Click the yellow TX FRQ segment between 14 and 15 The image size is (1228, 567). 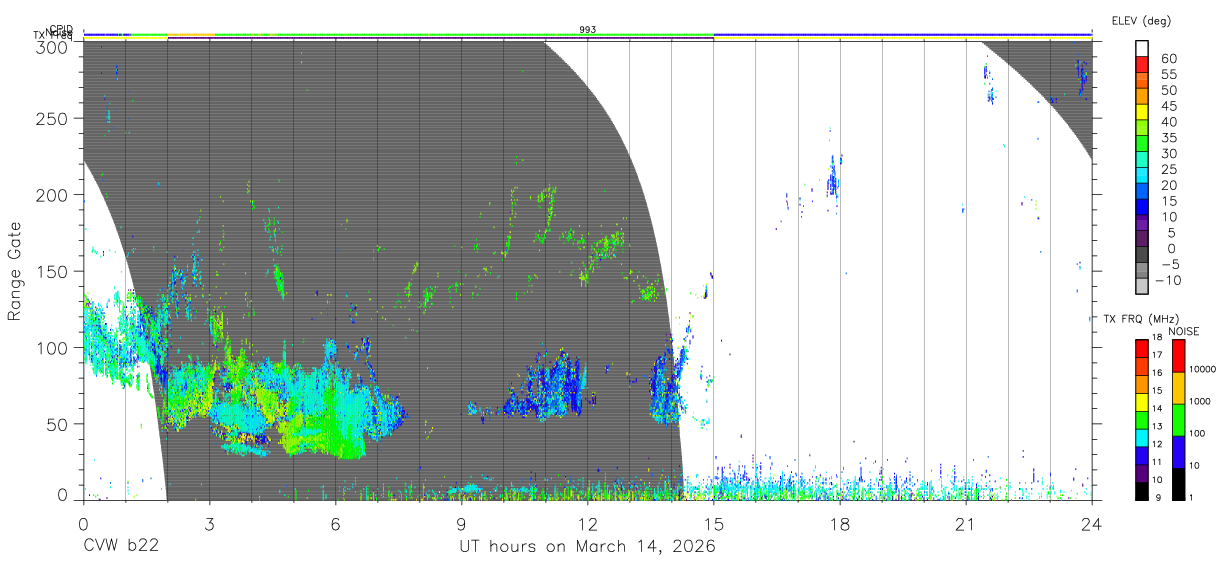(1142, 401)
